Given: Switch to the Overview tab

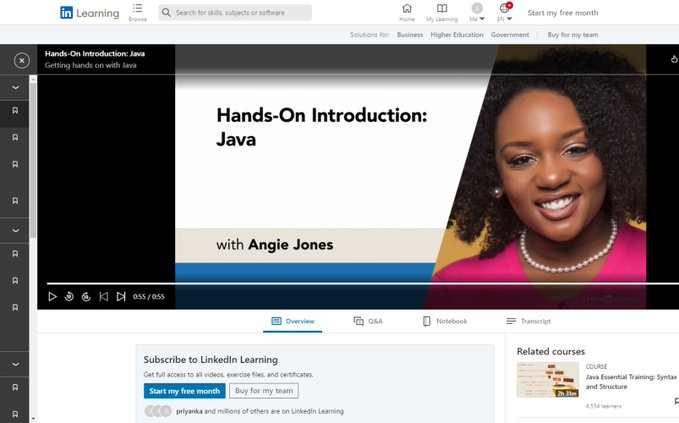Looking at the screenshot, I should tap(293, 321).
